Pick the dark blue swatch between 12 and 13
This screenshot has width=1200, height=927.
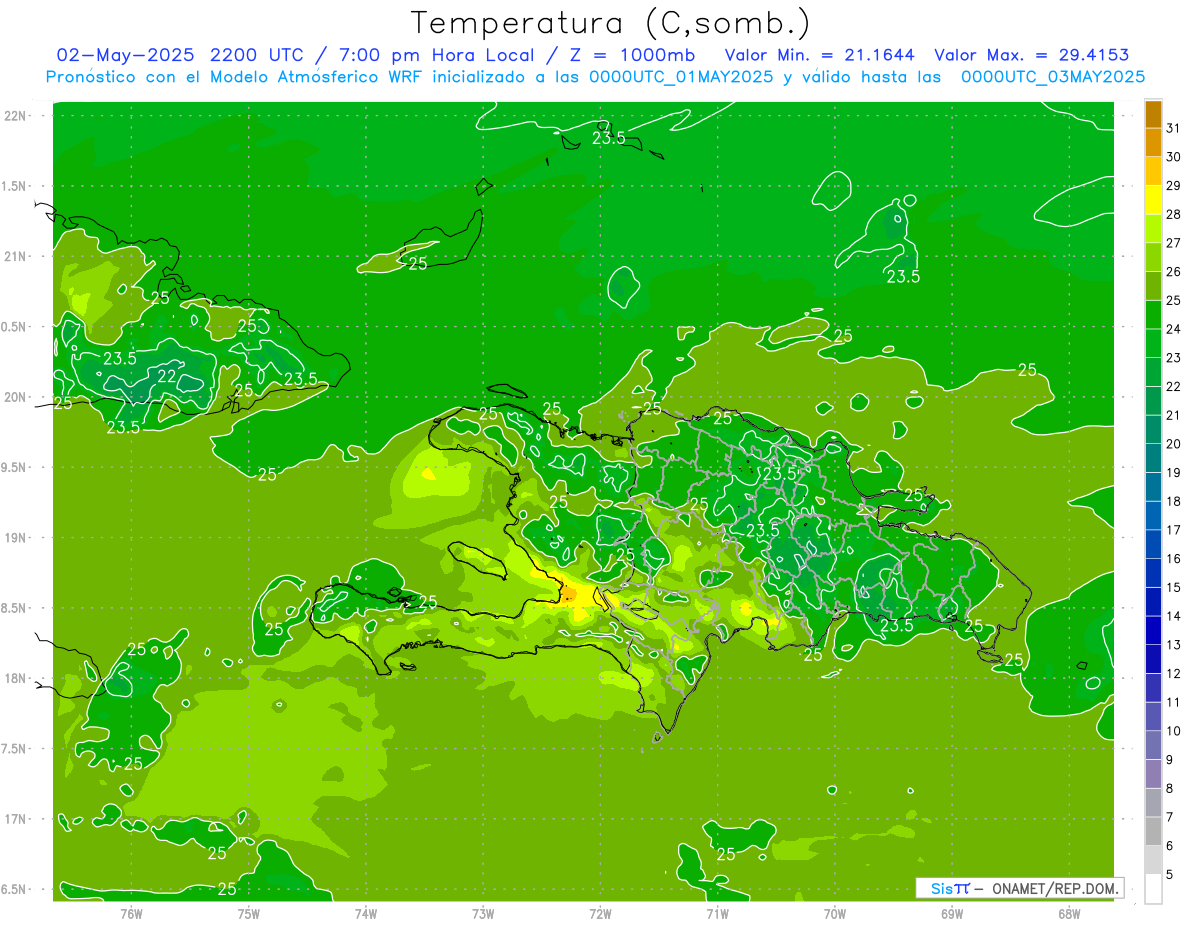click(x=1153, y=660)
